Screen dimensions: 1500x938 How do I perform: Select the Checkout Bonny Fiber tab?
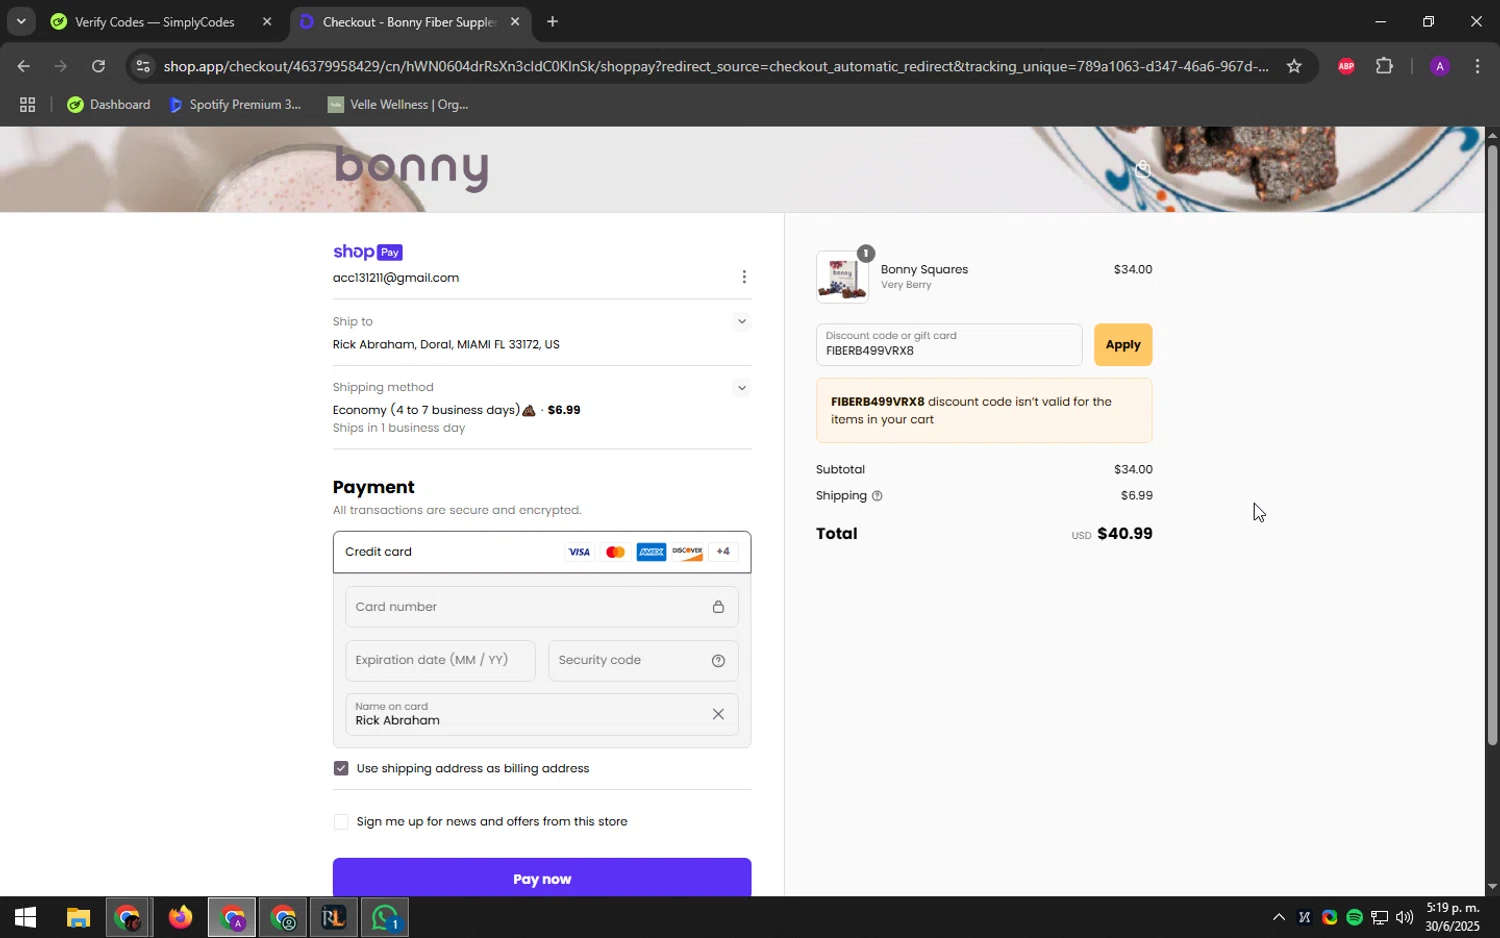point(408,22)
